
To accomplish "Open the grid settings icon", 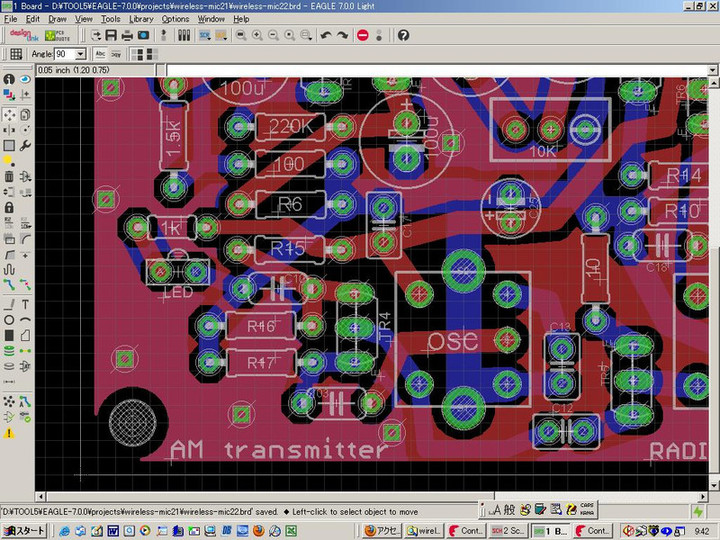I will 15,54.
